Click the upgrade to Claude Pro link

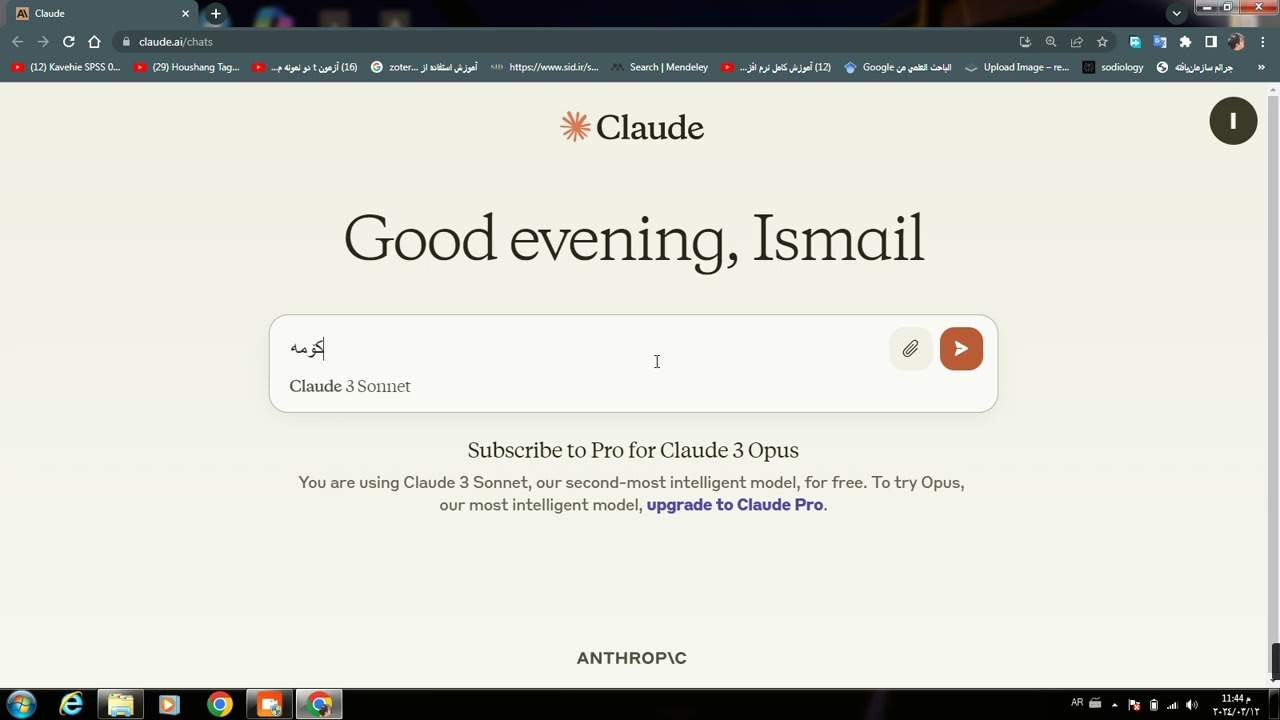coord(735,505)
